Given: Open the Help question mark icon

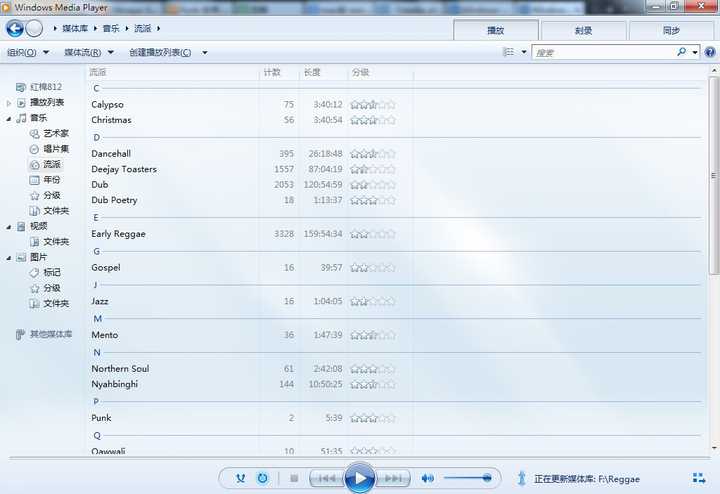Looking at the screenshot, I should 710,52.
